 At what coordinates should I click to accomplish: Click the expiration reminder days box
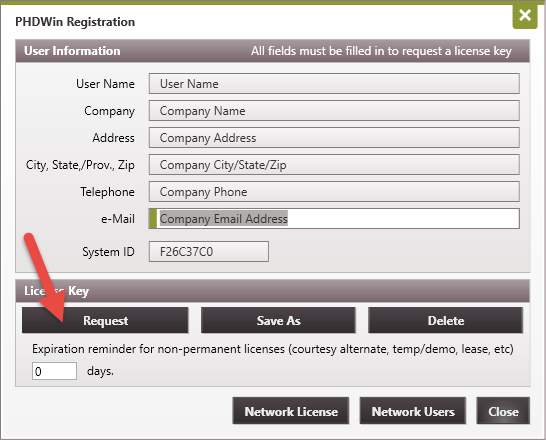[54, 371]
